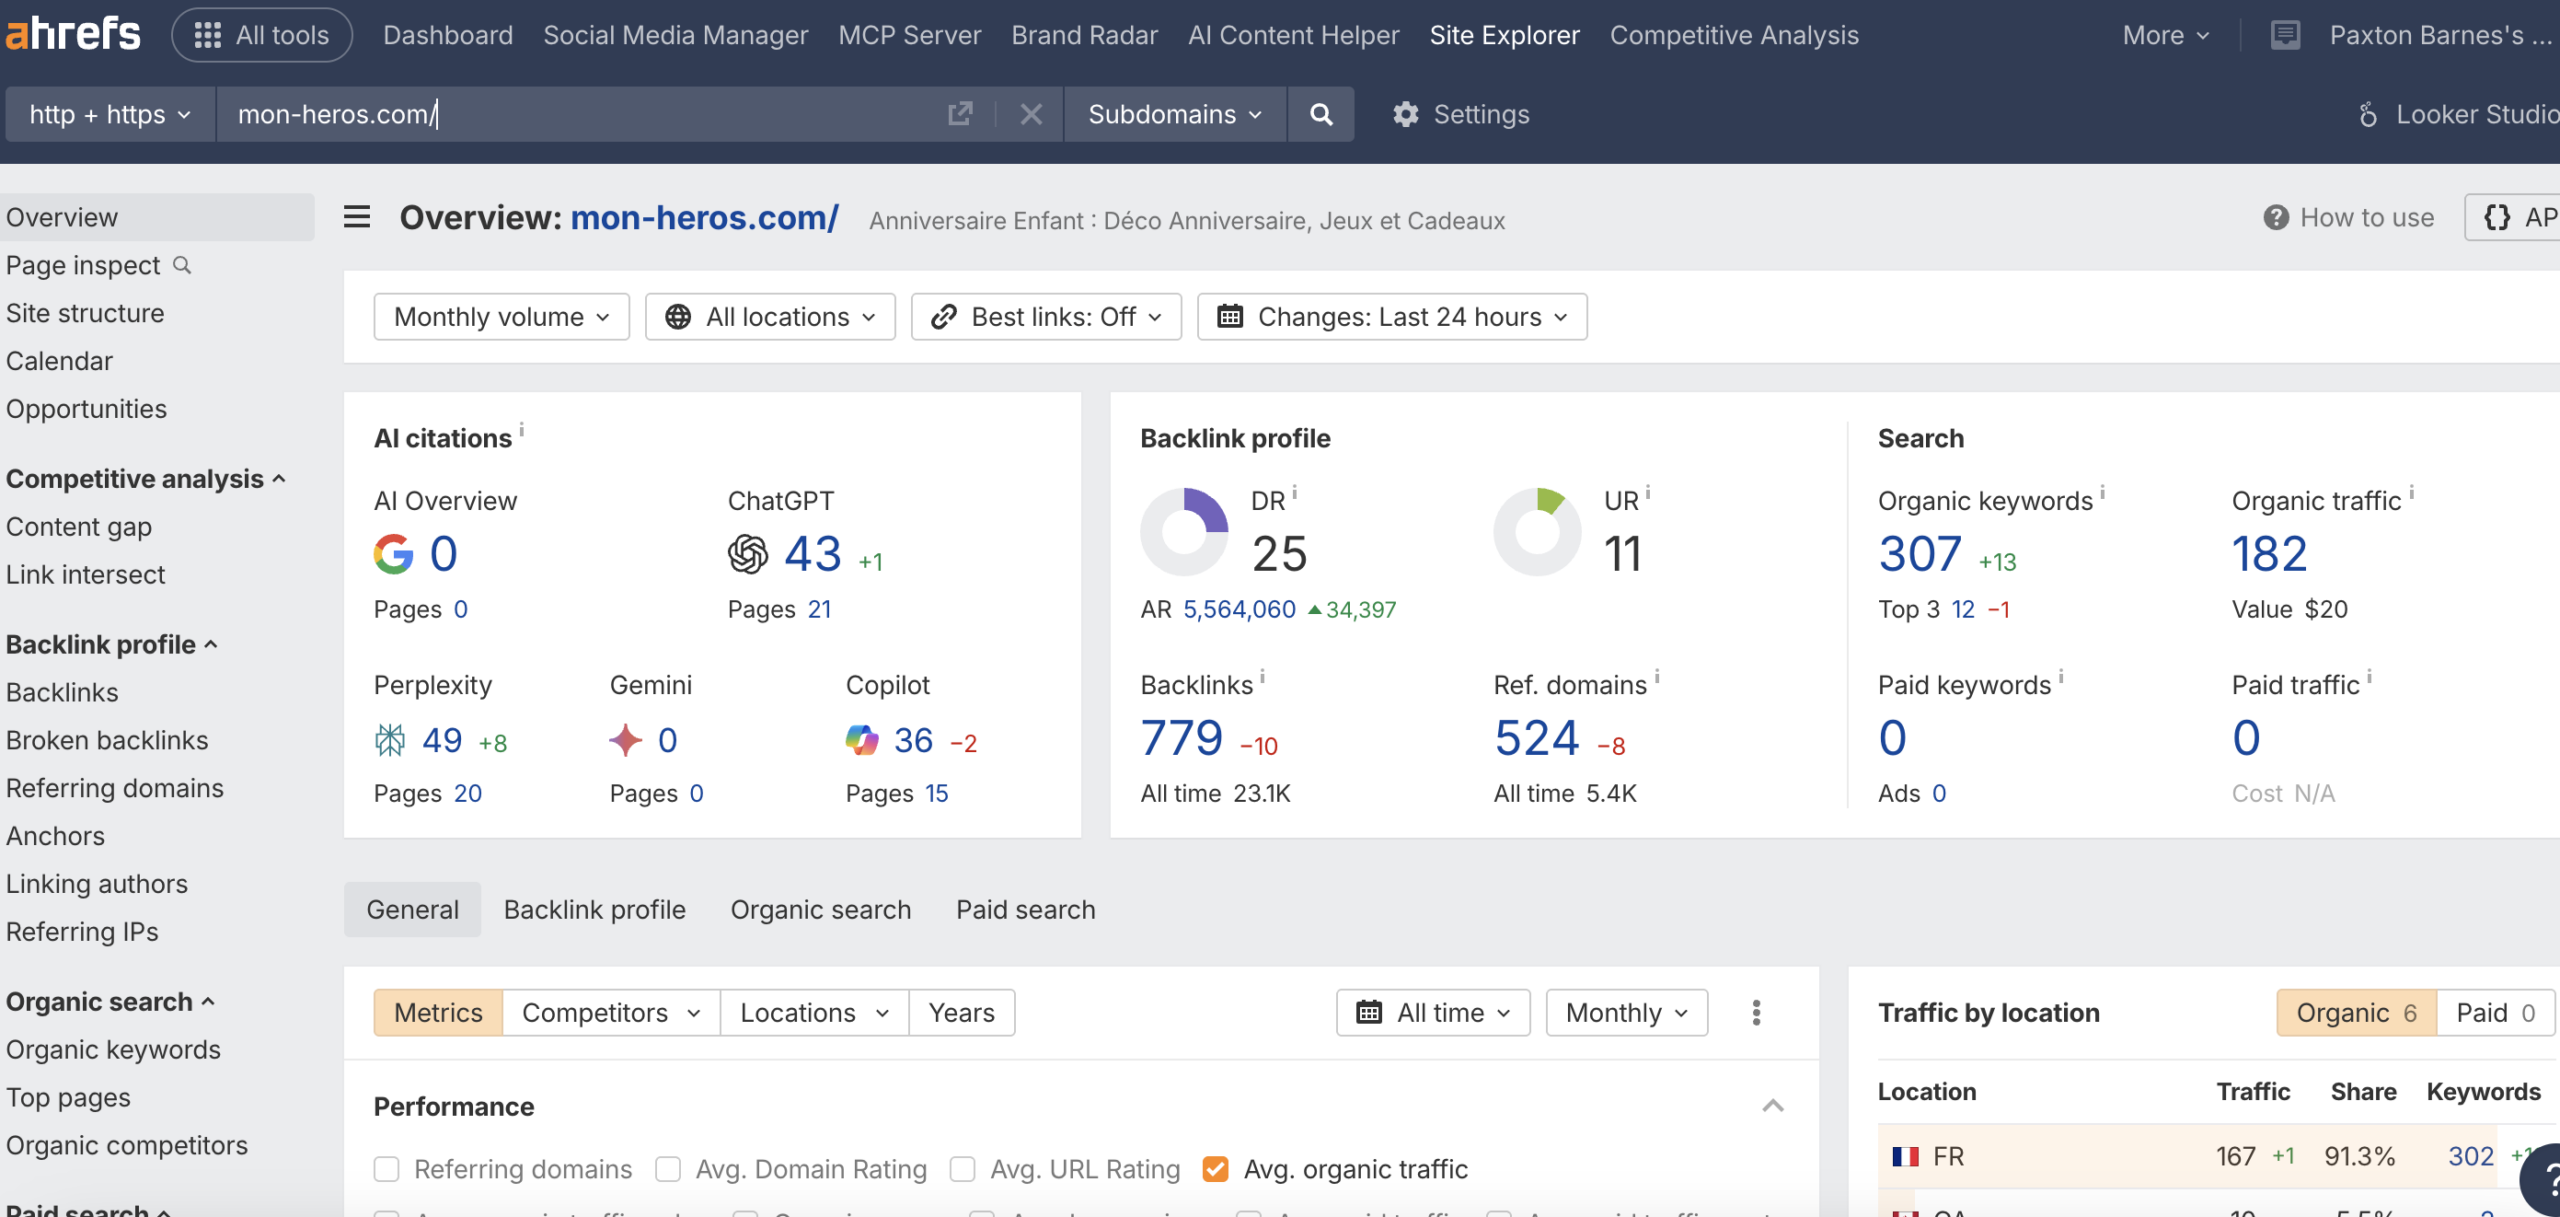2560x1217 pixels.
Task: Clear the target URL using the X icon
Action: point(1032,114)
